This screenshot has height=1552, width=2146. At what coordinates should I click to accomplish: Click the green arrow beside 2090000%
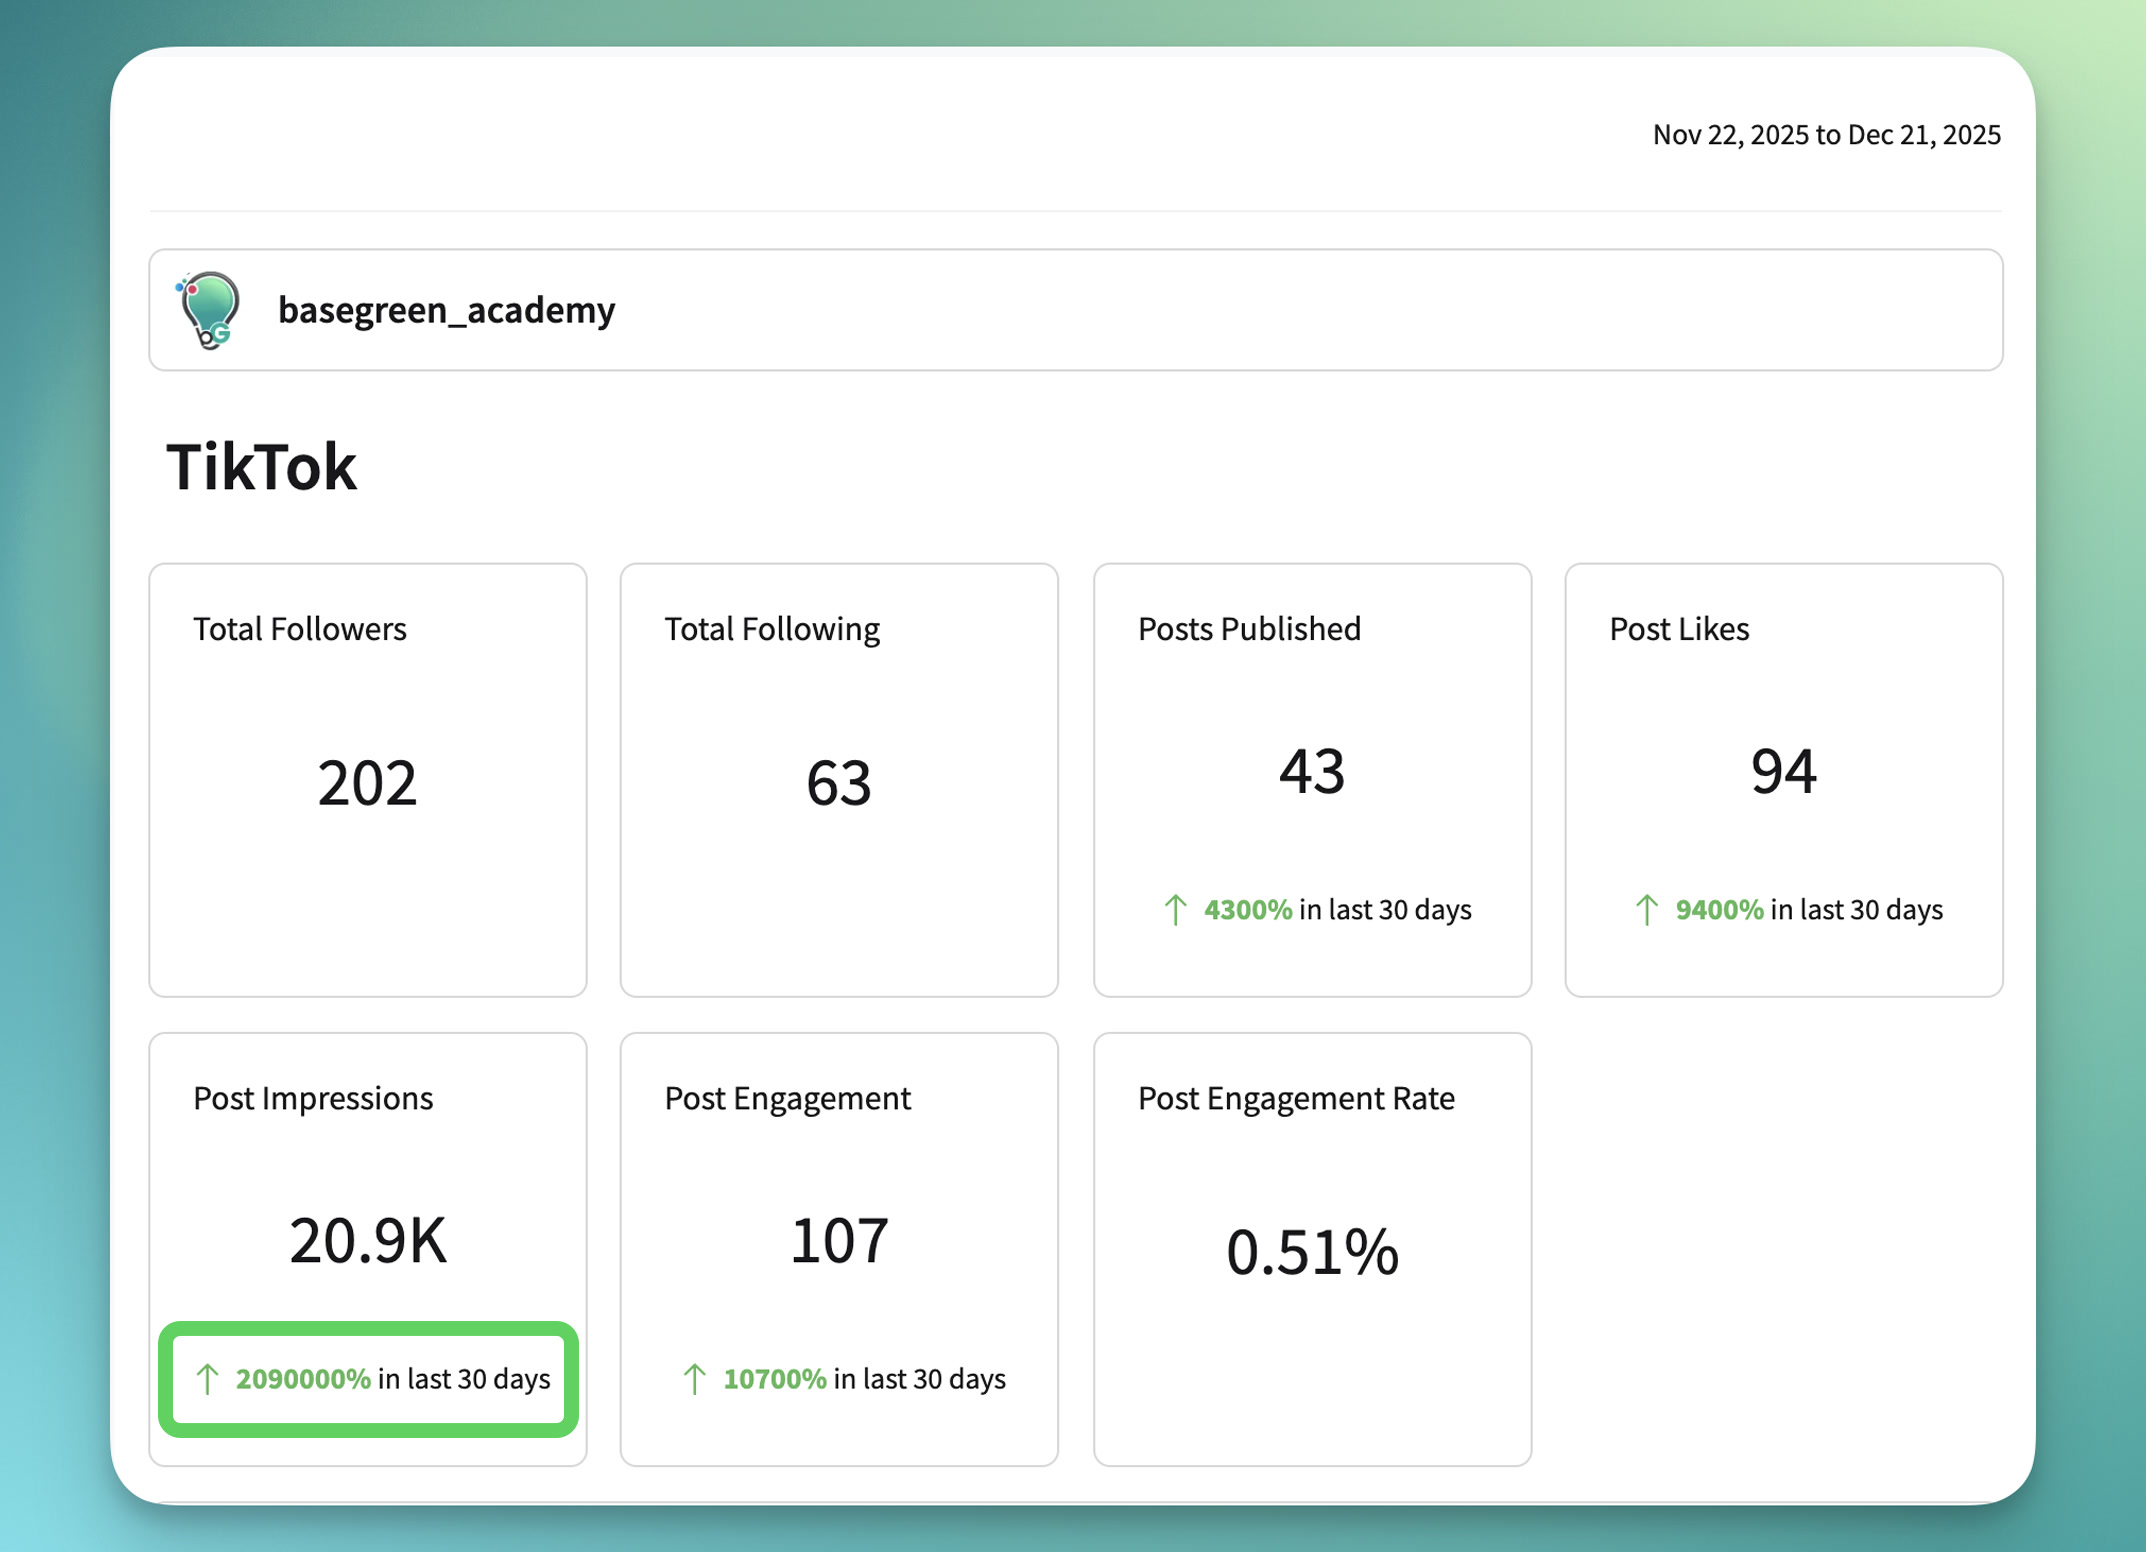[207, 1379]
